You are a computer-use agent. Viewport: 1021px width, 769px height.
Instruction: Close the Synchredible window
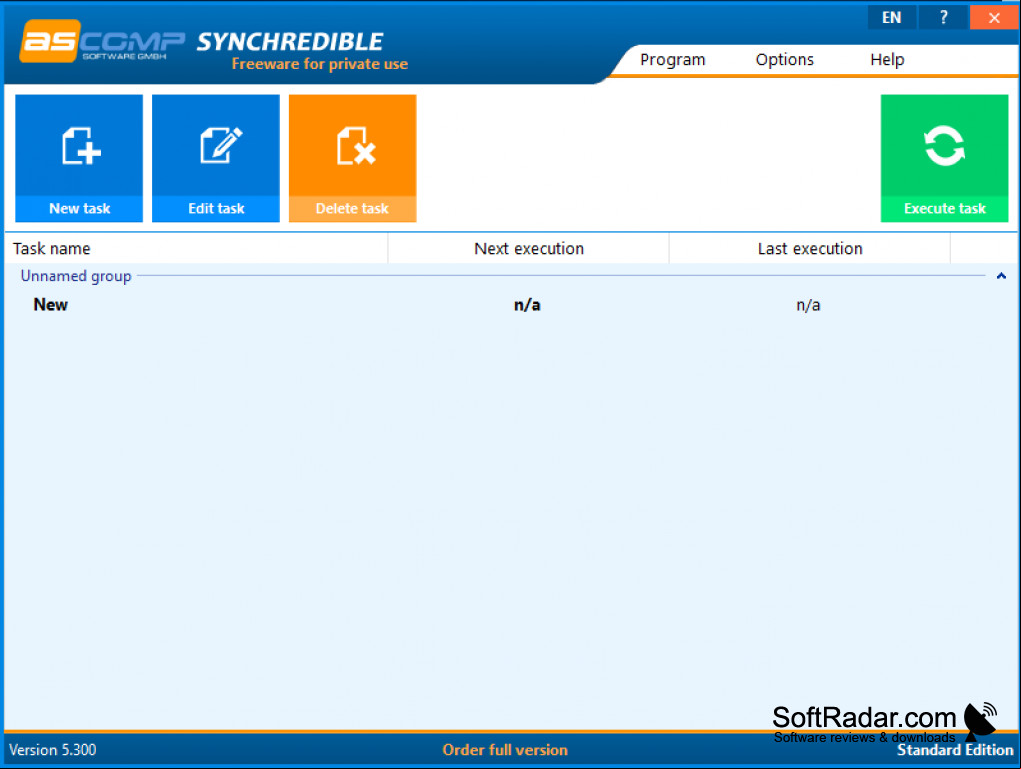pos(994,18)
